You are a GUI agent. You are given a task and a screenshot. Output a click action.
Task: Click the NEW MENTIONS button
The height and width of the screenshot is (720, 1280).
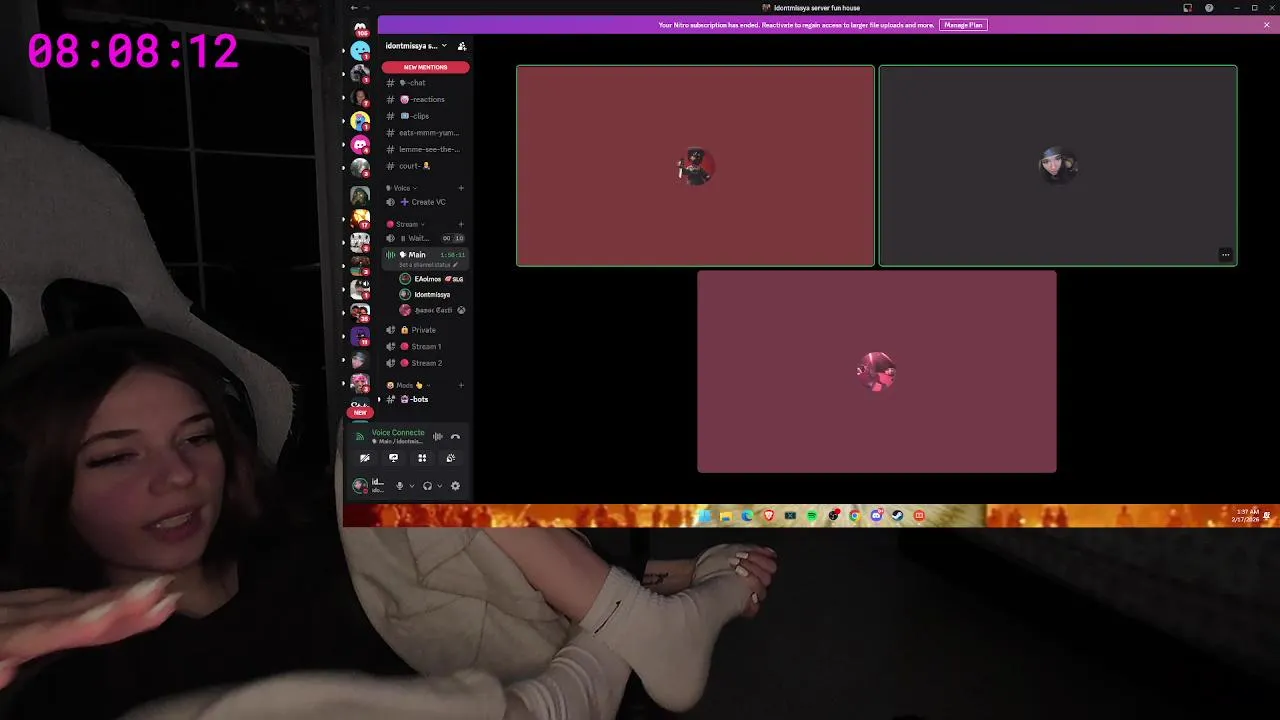pyautogui.click(x=425, y=67)
